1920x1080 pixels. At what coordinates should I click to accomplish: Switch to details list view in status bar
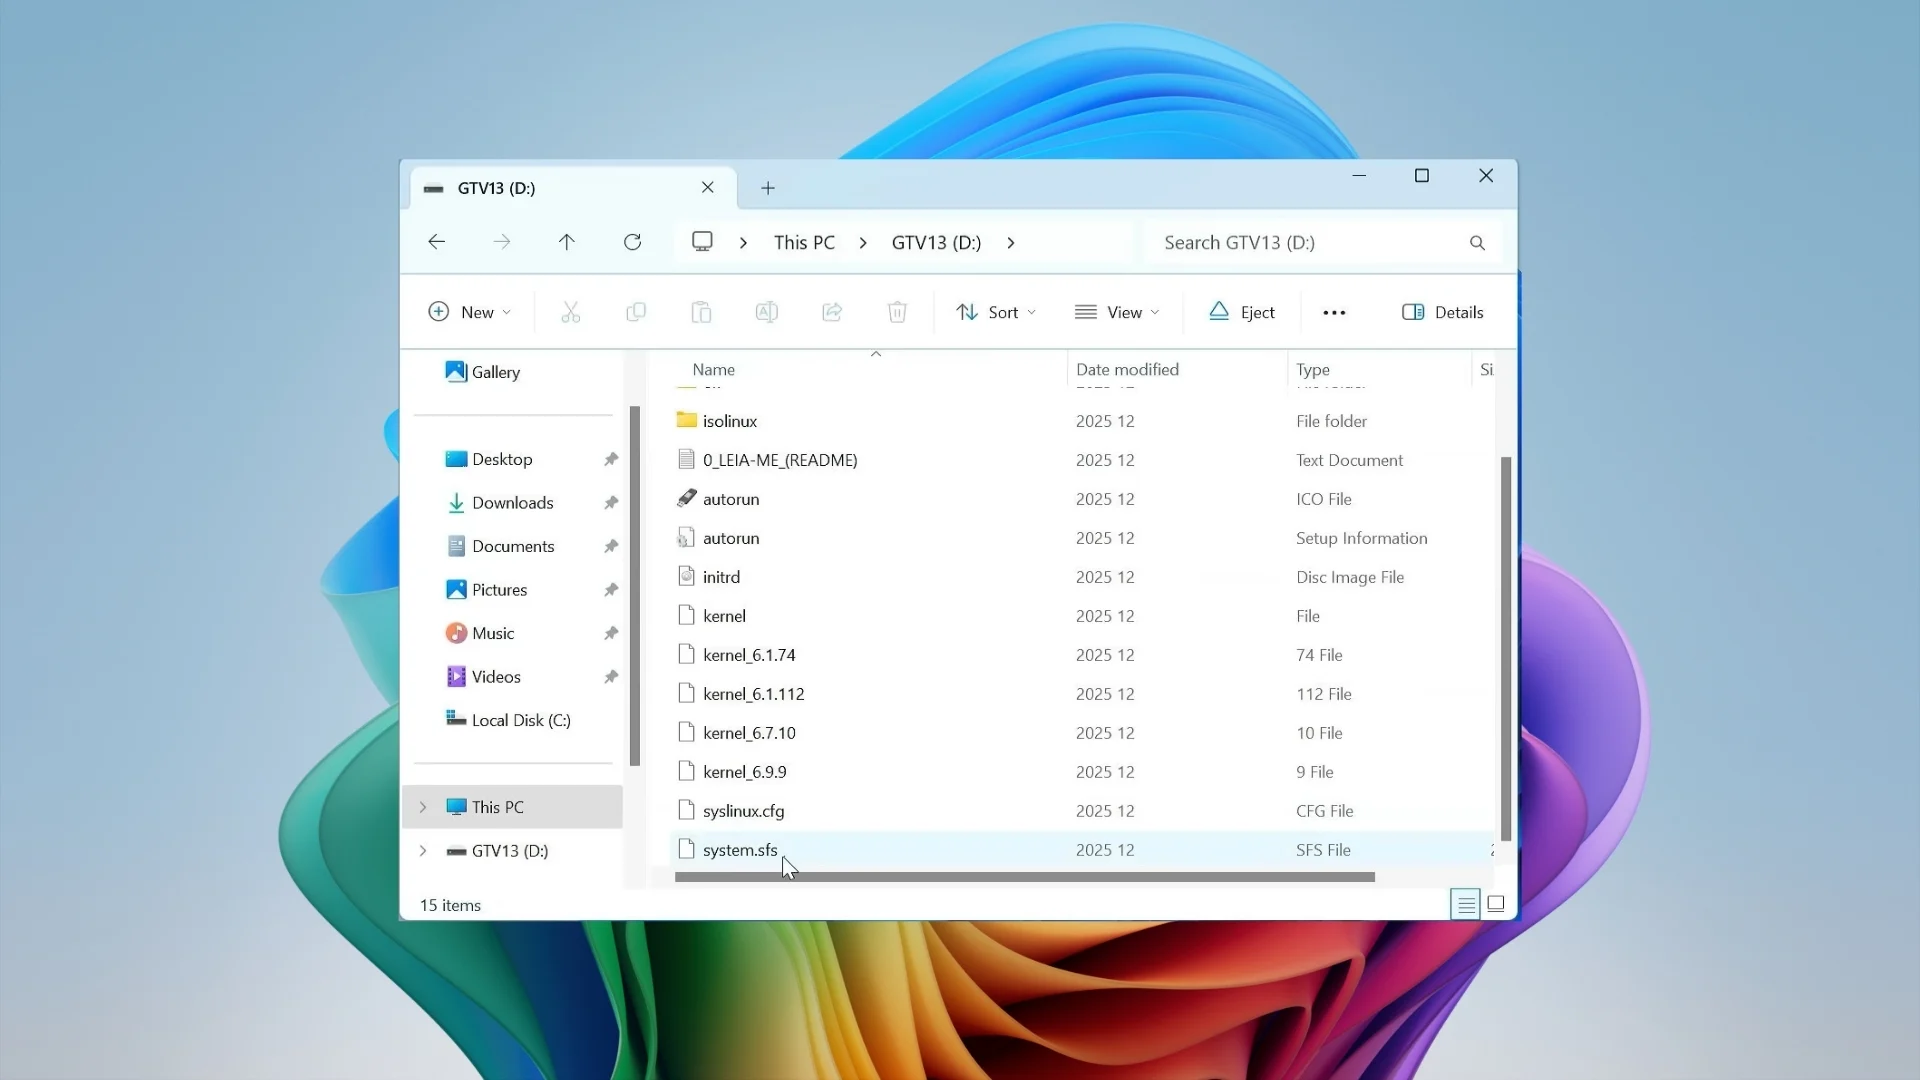pyautogui.click(x=1466, y=904)
